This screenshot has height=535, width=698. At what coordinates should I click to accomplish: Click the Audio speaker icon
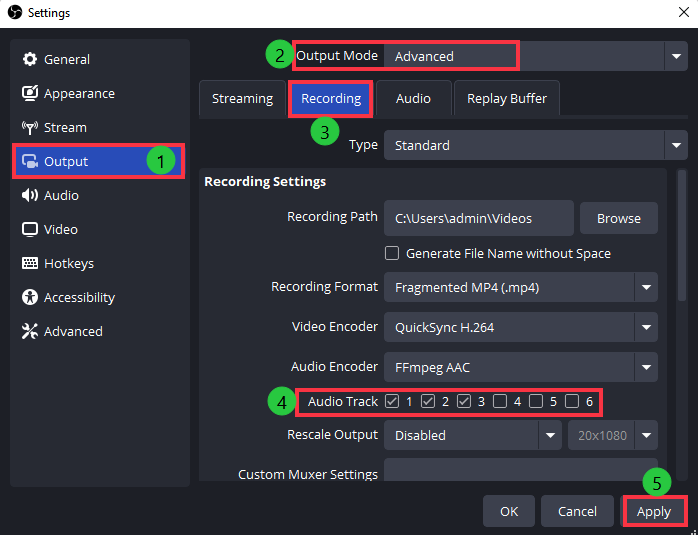click(30, 195)
